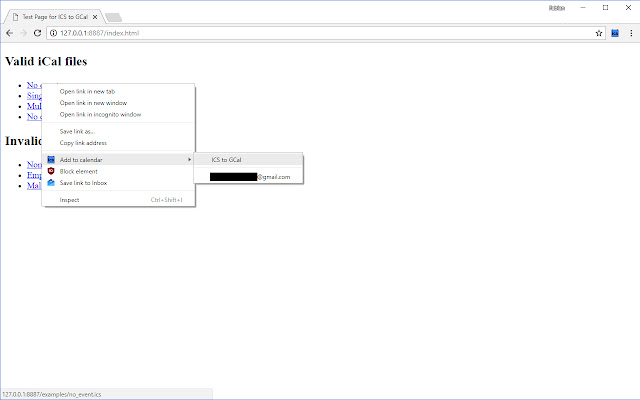Choose Save link to Inbox

(x=118, y=183)
